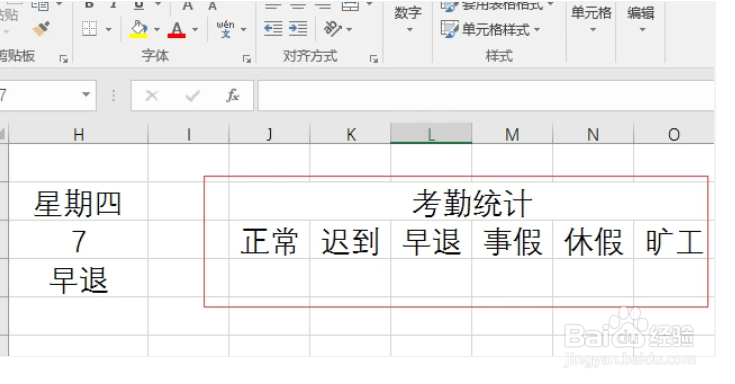Select the empty cell below 正常
This screenshot has height=384, width=735.
click(x=269, y=278)
